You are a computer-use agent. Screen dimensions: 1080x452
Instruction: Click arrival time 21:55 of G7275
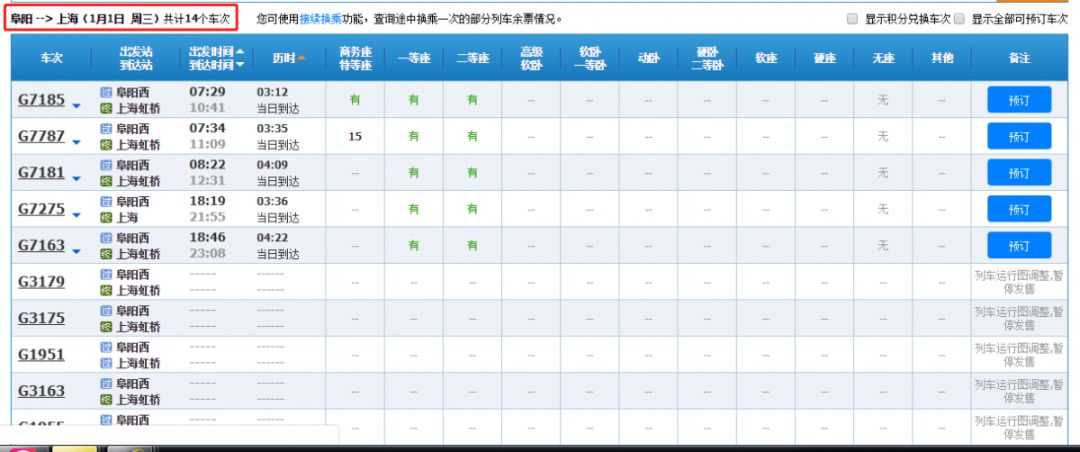tap(207, 218)
